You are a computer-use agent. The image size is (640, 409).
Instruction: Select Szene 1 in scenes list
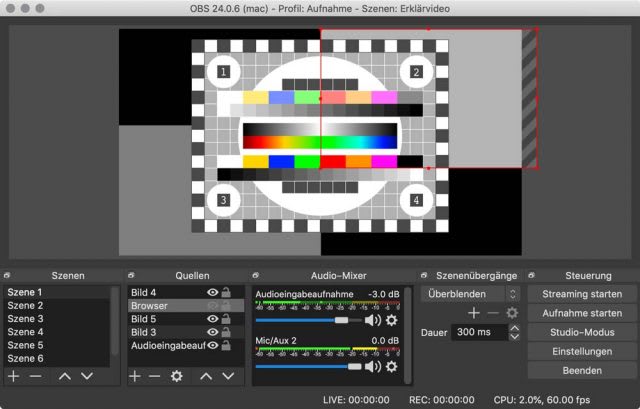point(56,292)
